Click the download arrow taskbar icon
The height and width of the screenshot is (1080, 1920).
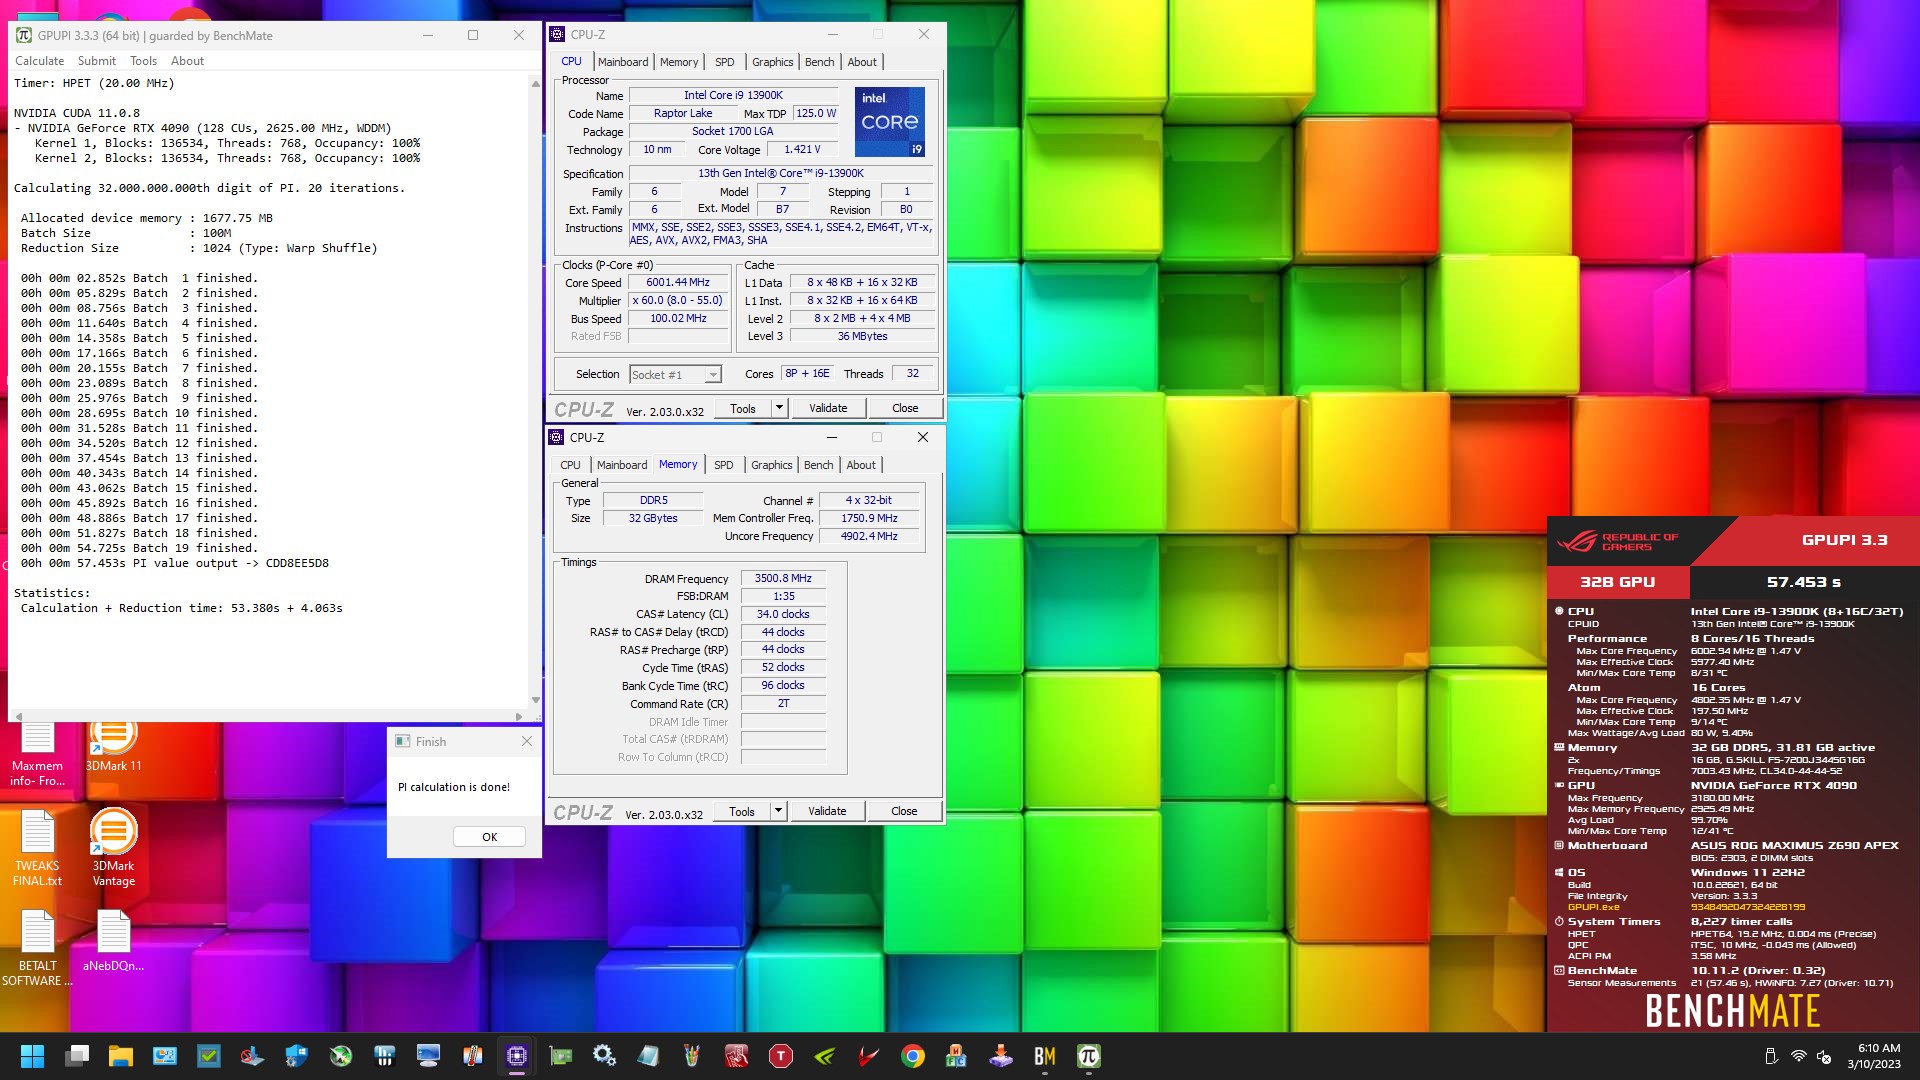[1000, 1056]
